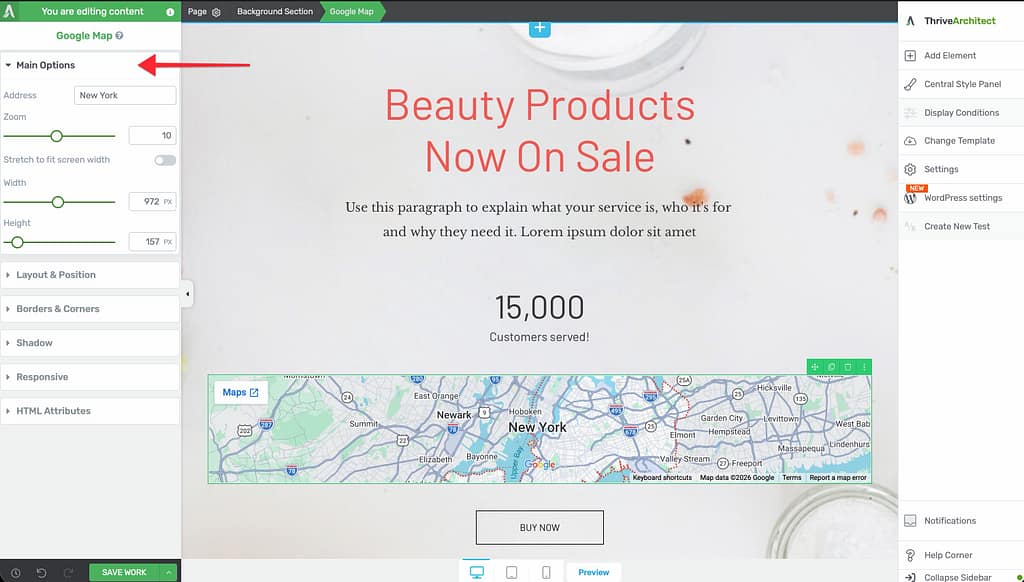This screenshot has width=1024, height=582.
Task: Expand the Borders & Corners section
Action: tap(57, 309)
